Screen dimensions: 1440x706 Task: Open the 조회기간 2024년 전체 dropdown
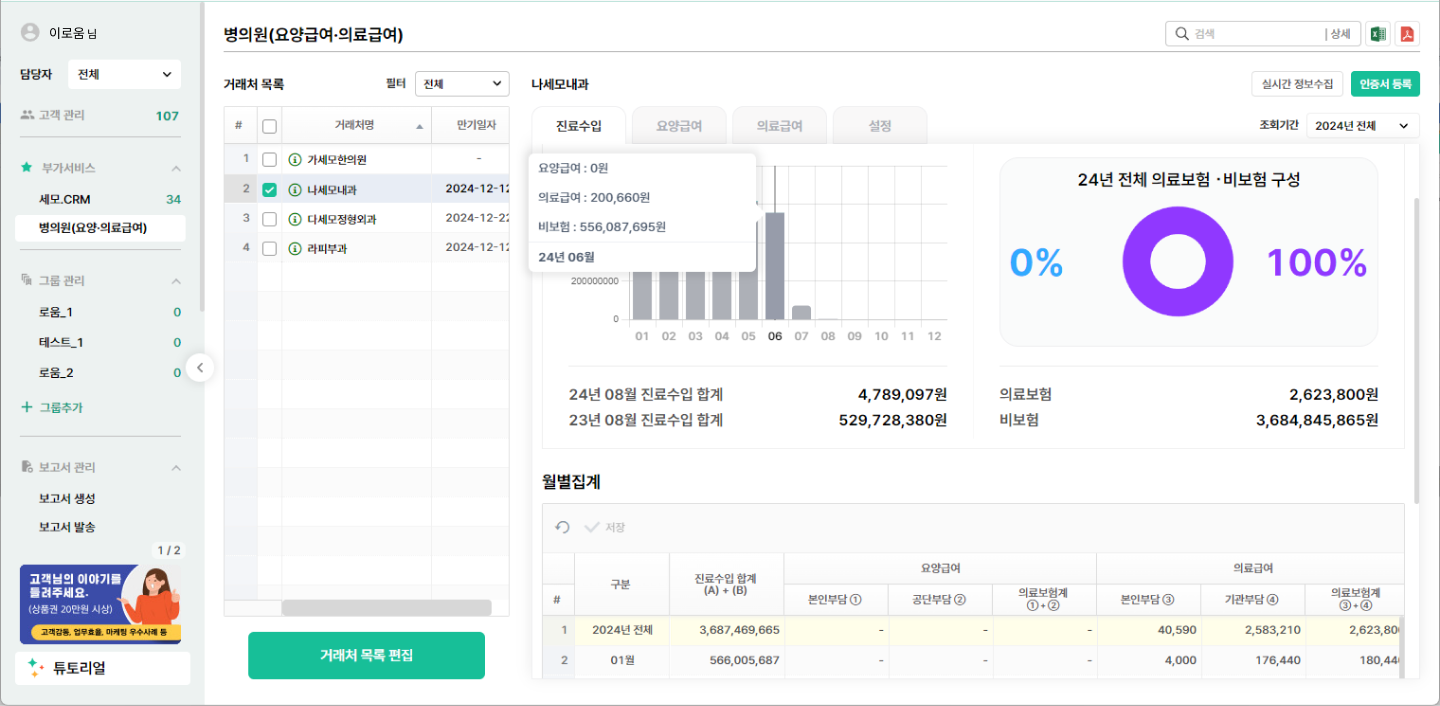coord(1362,126)
